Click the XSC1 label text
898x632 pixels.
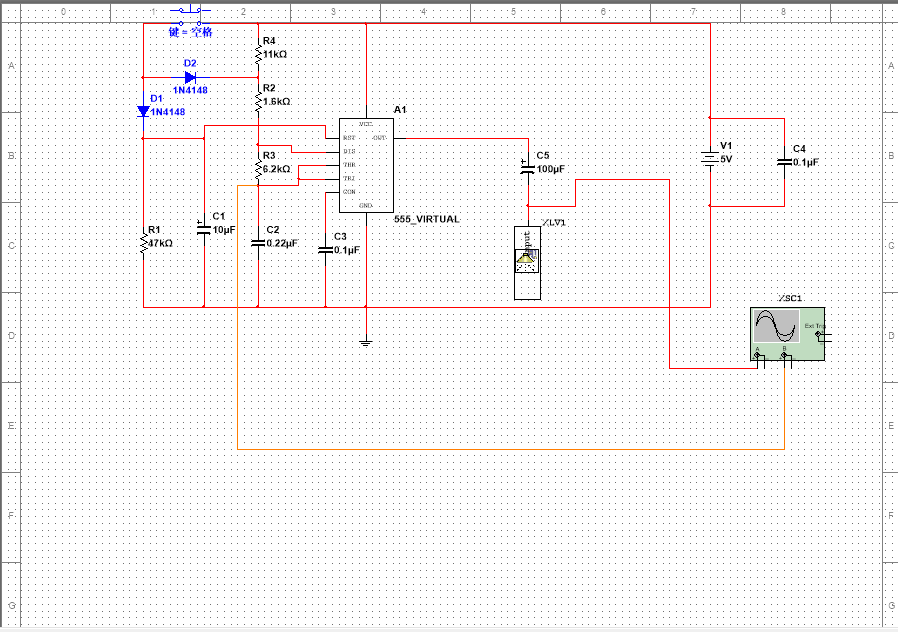pos(790,298)
